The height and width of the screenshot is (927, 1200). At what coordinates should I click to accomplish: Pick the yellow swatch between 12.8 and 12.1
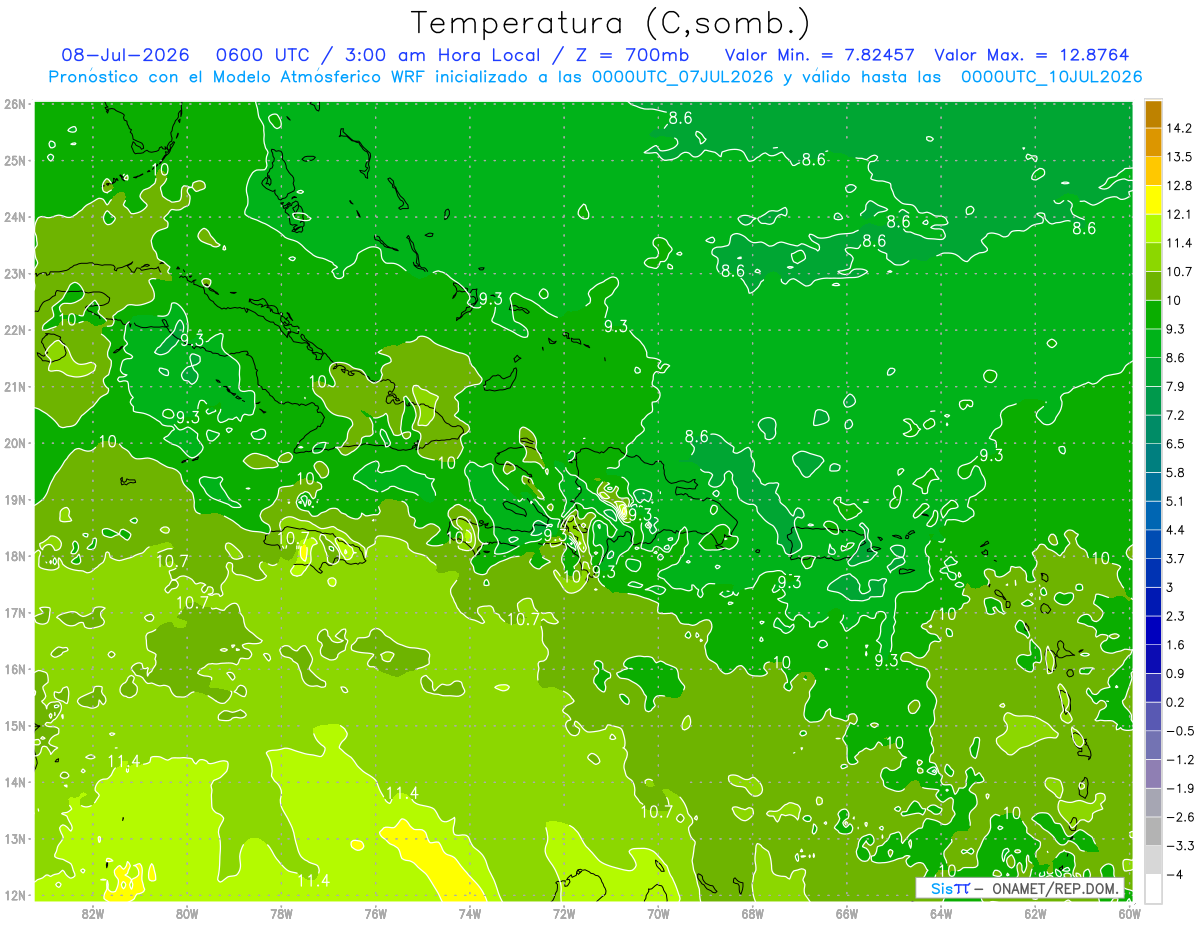click(1153, 199)
